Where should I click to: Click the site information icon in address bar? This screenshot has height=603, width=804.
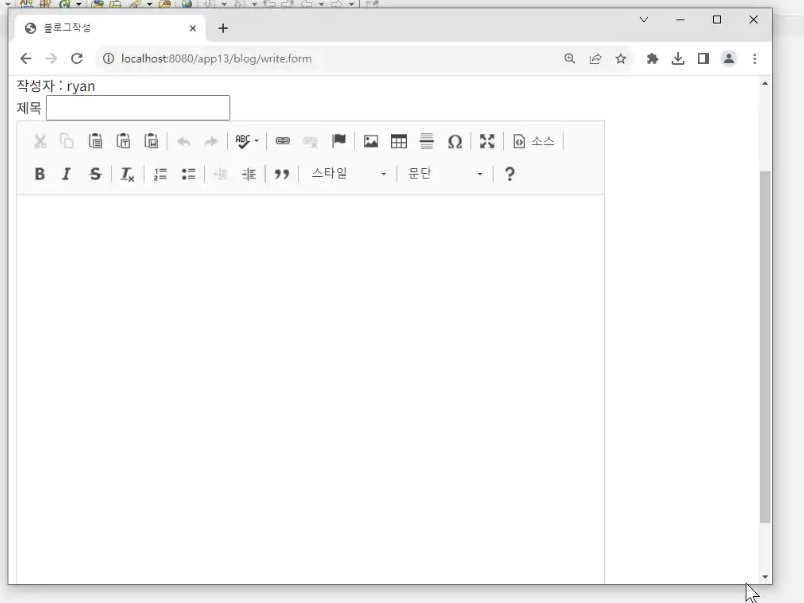[109, 58]
